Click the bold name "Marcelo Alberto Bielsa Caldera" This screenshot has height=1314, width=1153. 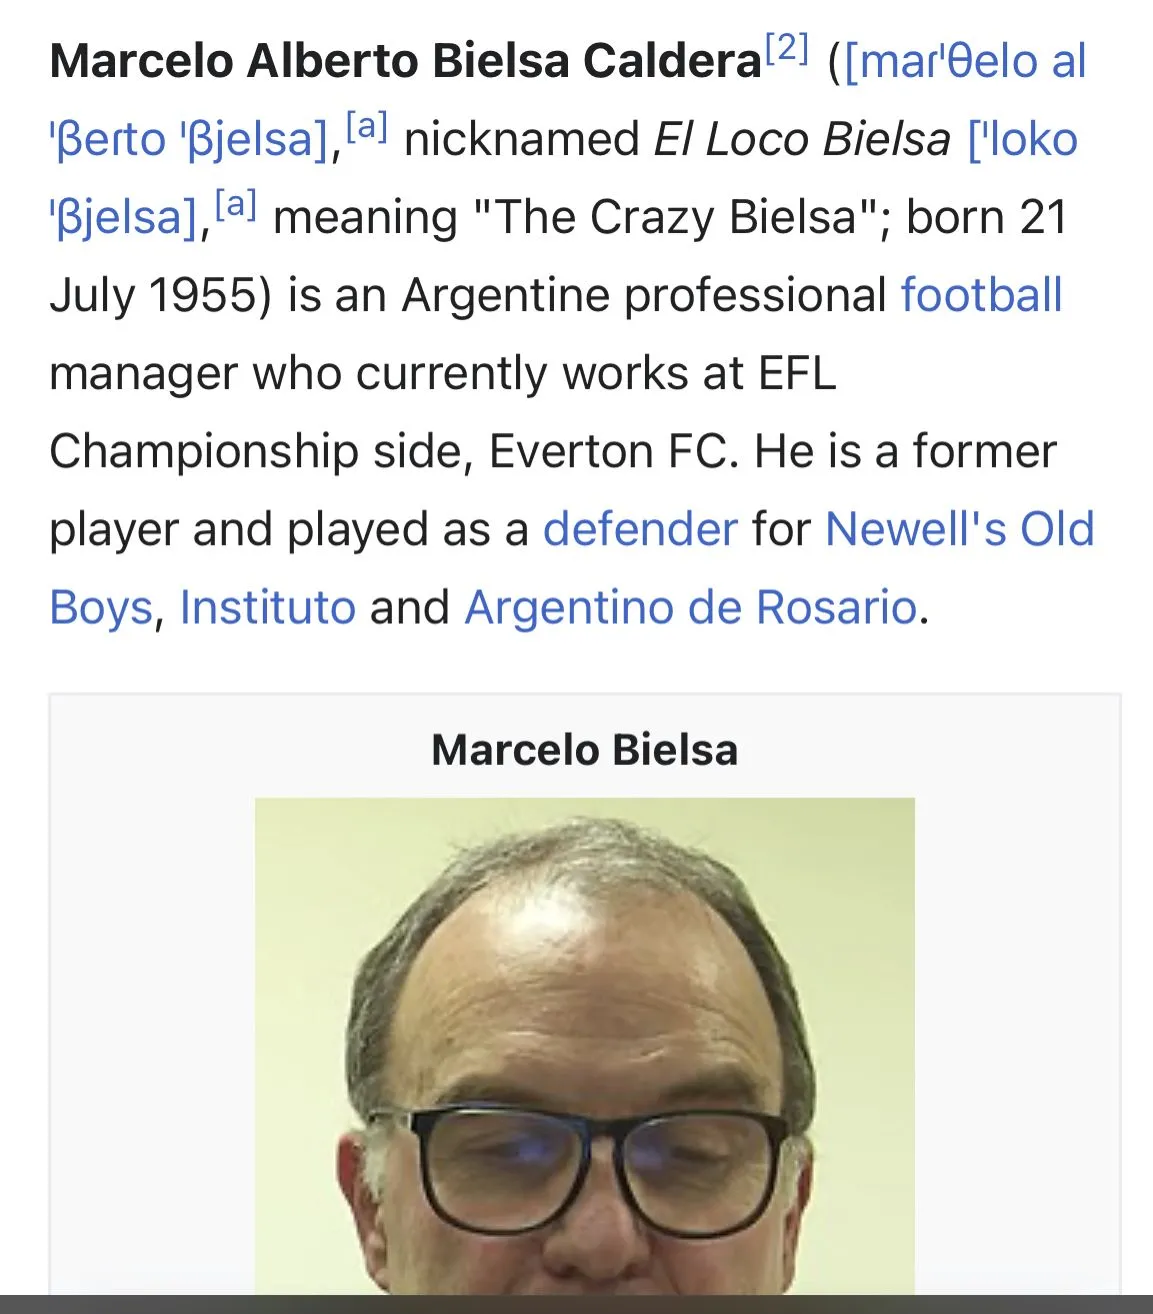click(405, 62)
